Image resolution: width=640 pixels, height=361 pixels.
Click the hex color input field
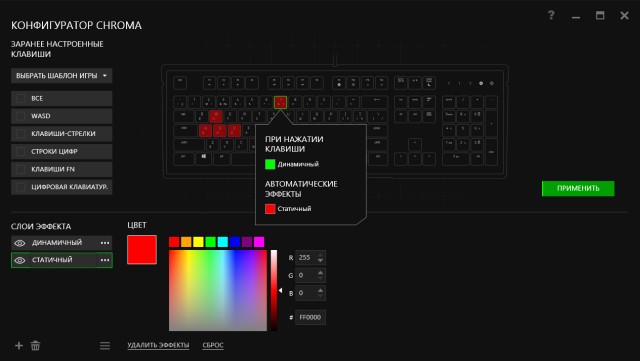310,317
